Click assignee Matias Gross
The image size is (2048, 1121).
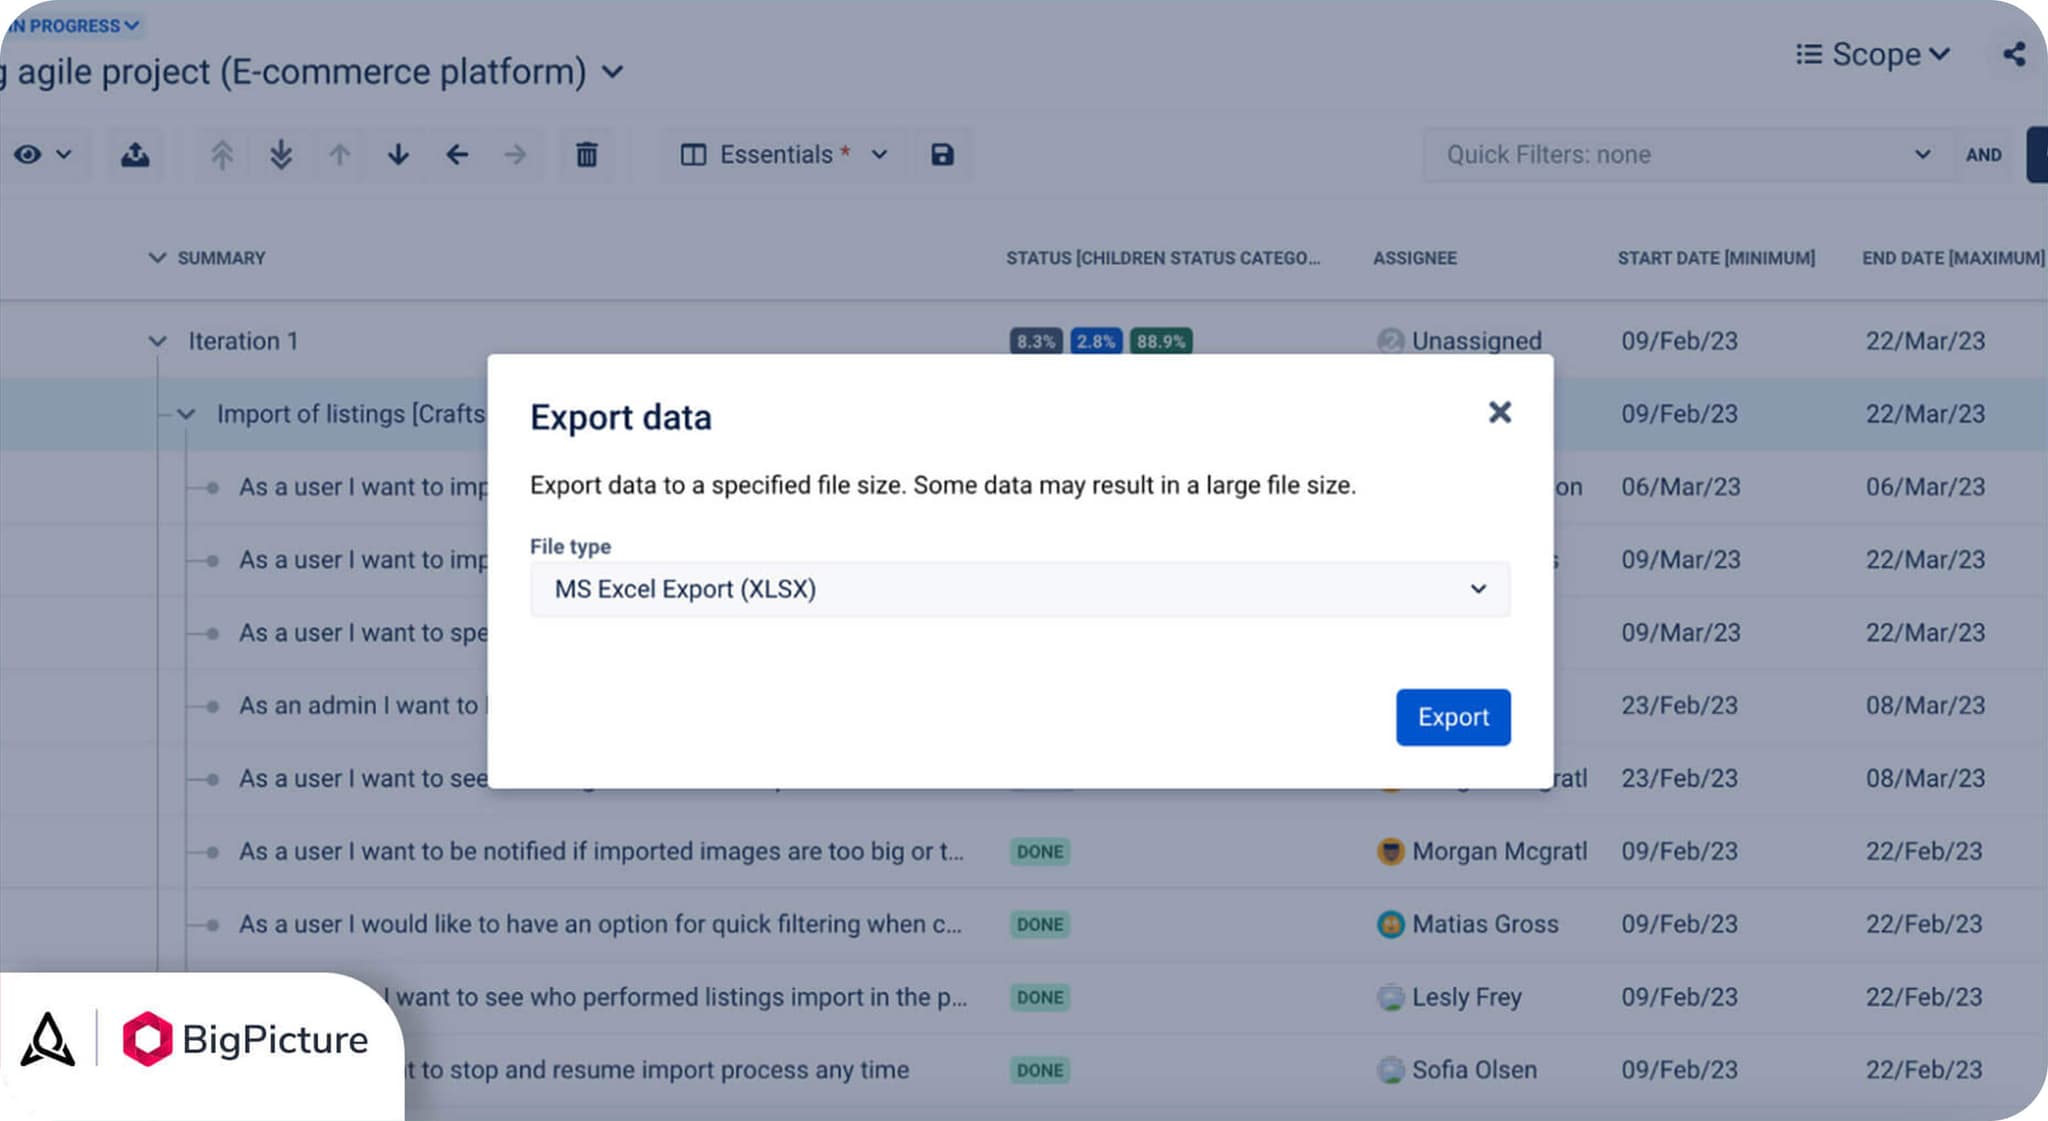coord(1467,924)
